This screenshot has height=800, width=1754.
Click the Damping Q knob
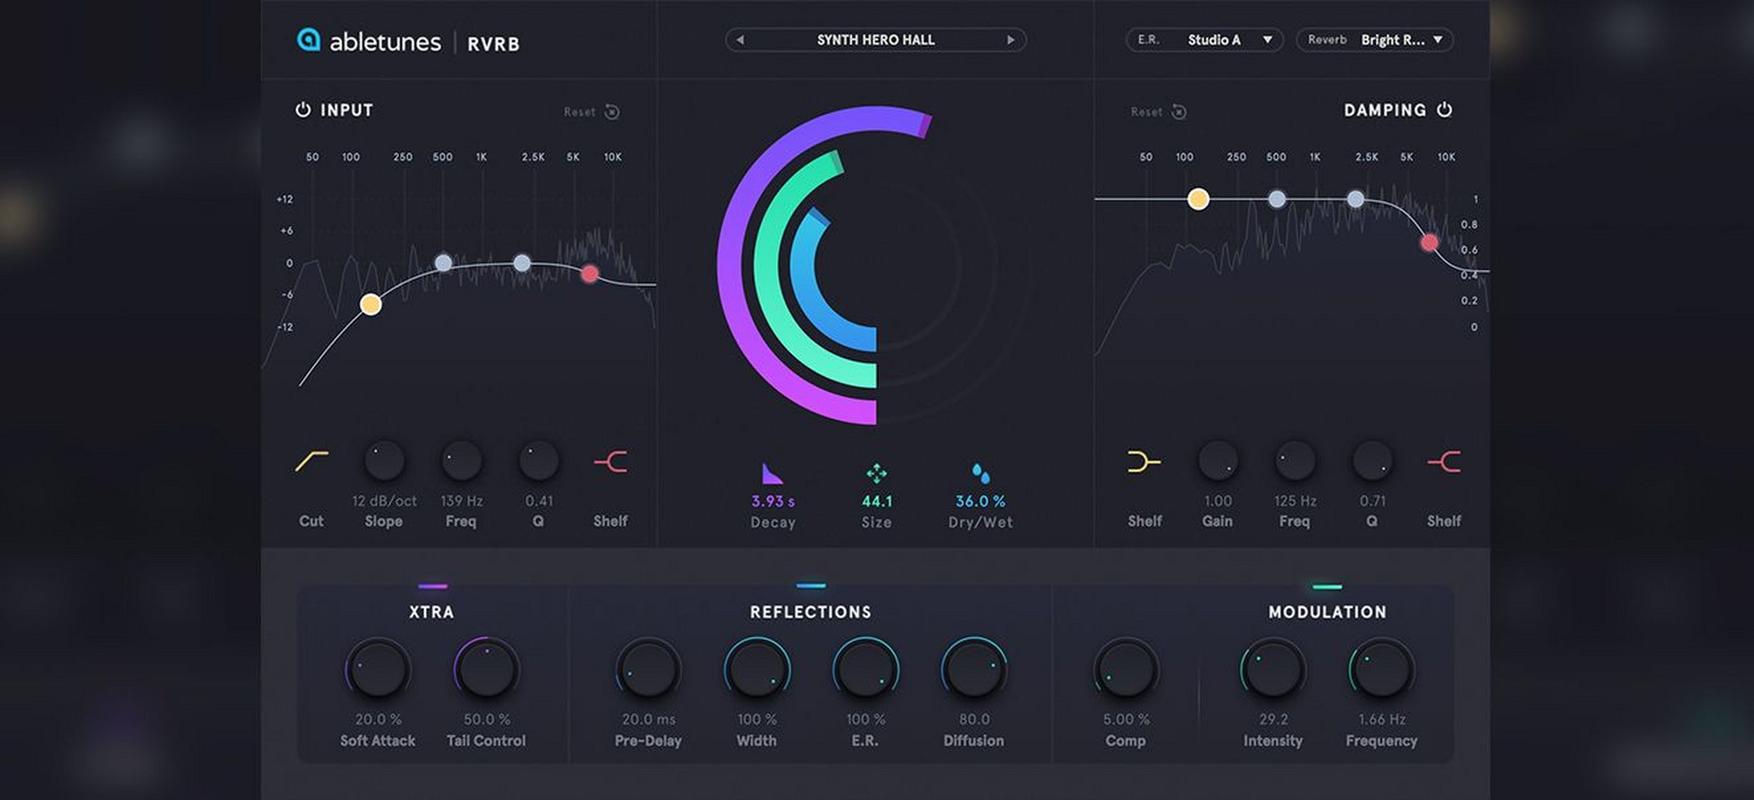[1372, 461]
